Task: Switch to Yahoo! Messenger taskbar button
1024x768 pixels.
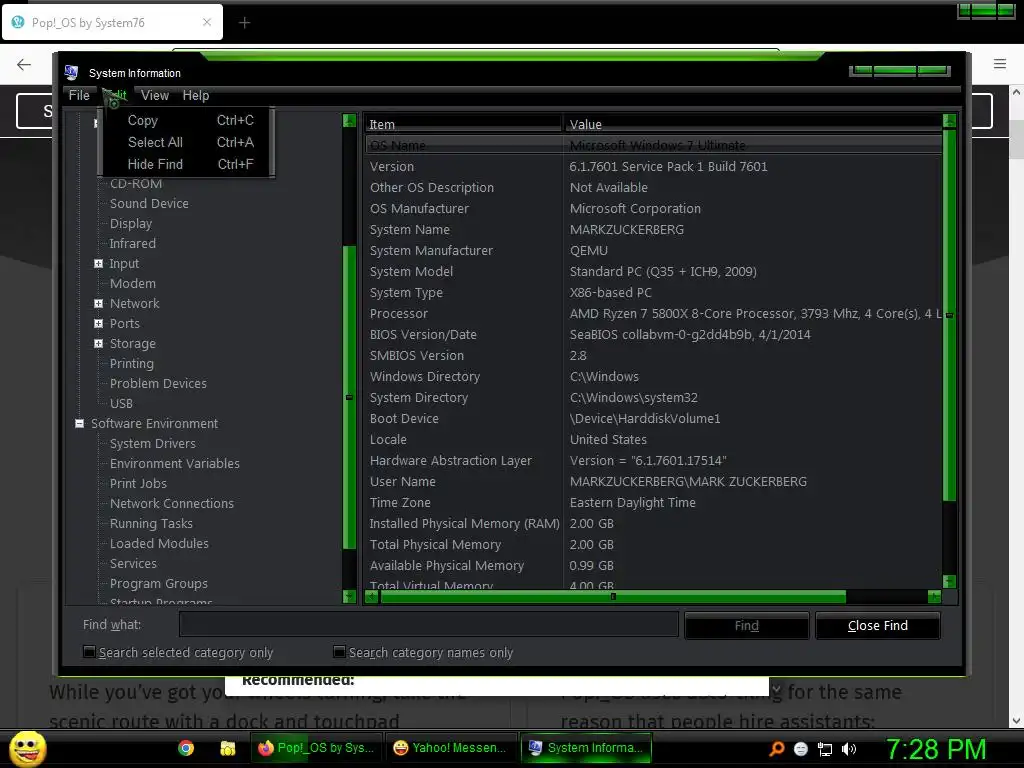Action: 451,748
